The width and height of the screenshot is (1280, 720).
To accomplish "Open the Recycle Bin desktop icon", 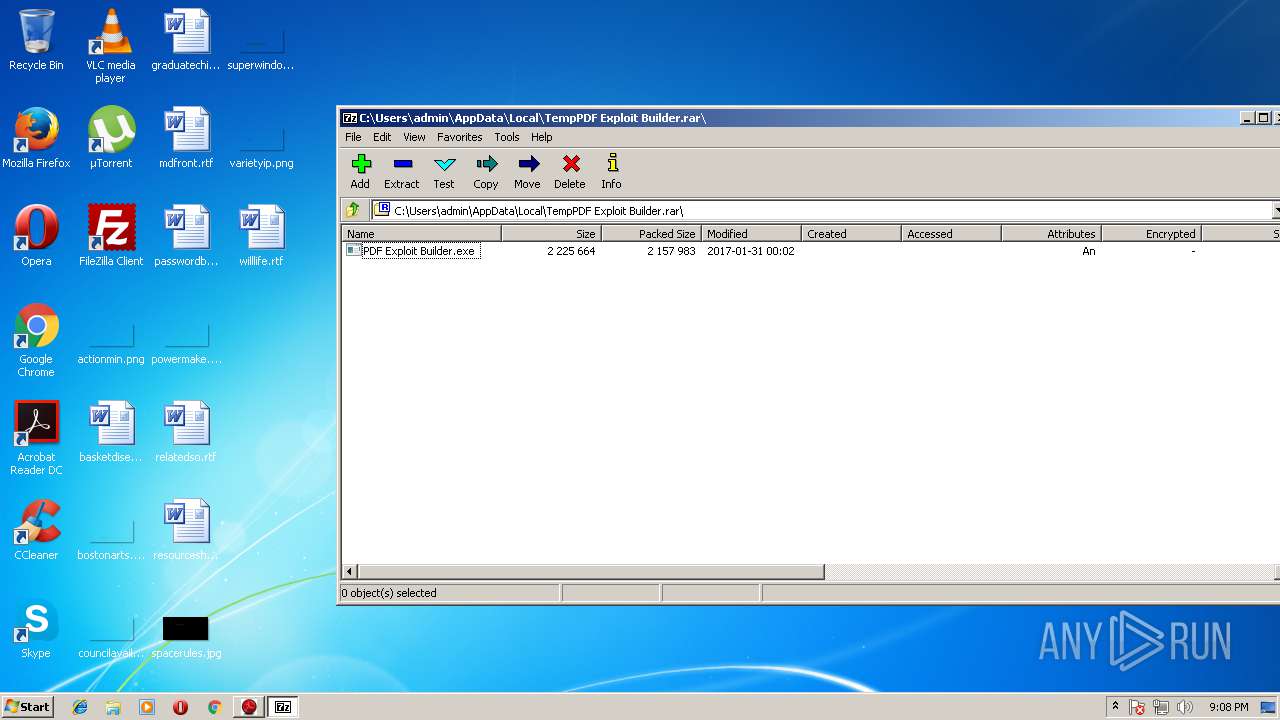I will 36,40.
